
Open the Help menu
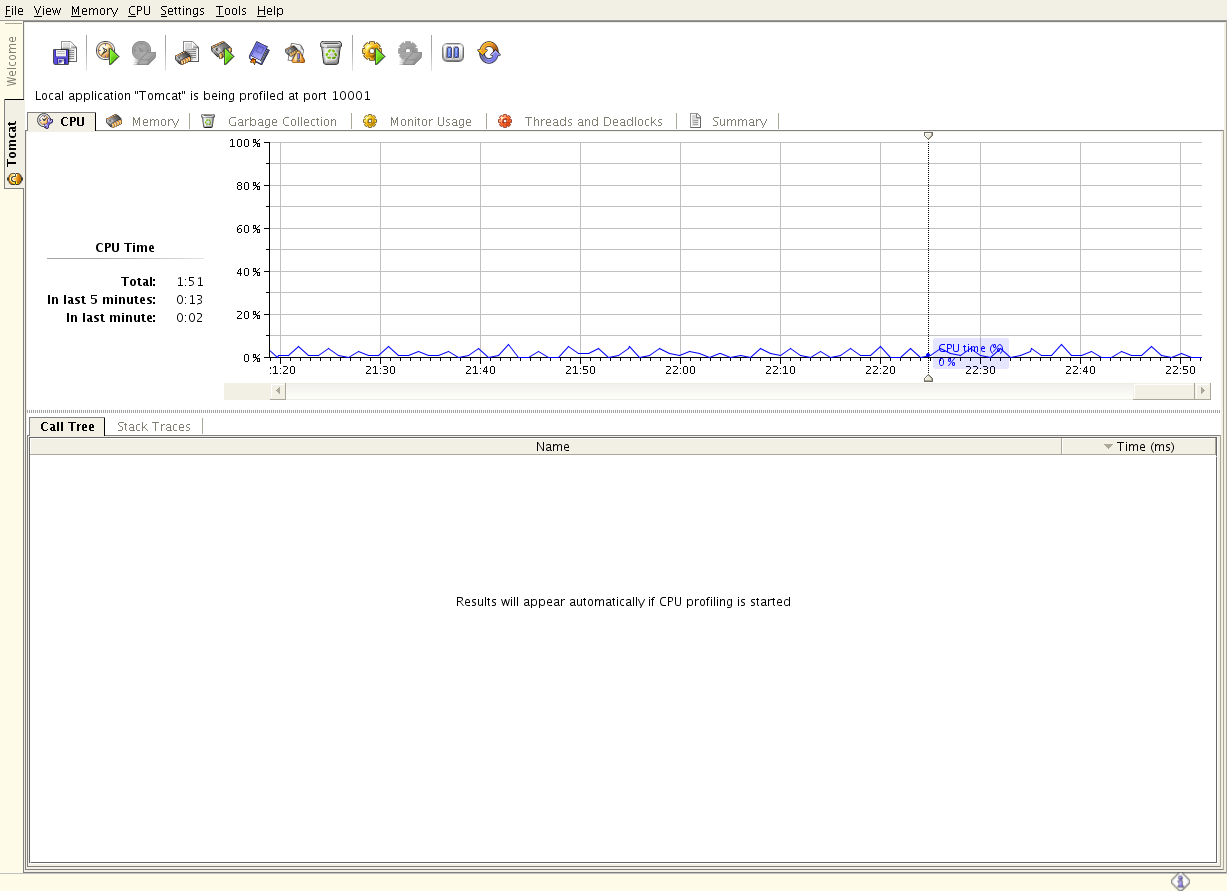(270, 11)
